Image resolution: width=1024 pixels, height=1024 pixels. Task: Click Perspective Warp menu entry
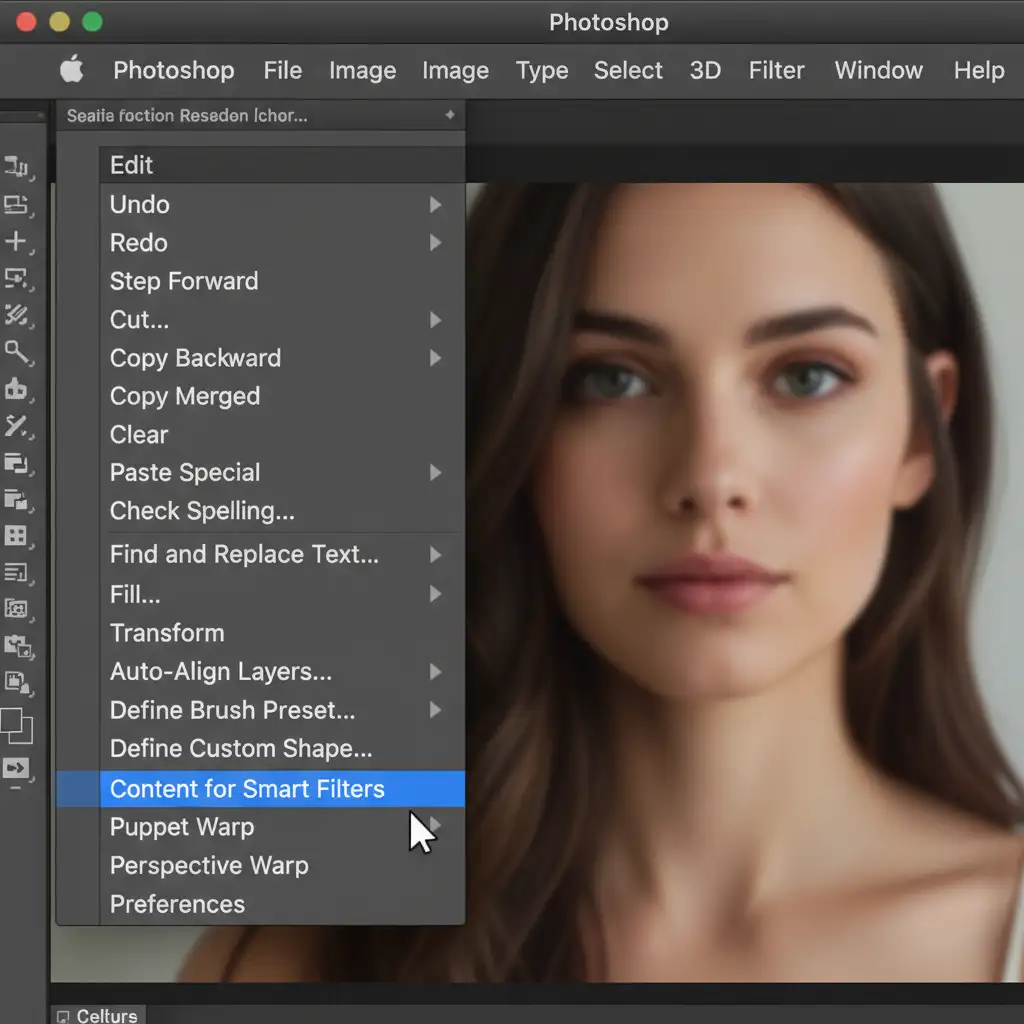[209, 866]
